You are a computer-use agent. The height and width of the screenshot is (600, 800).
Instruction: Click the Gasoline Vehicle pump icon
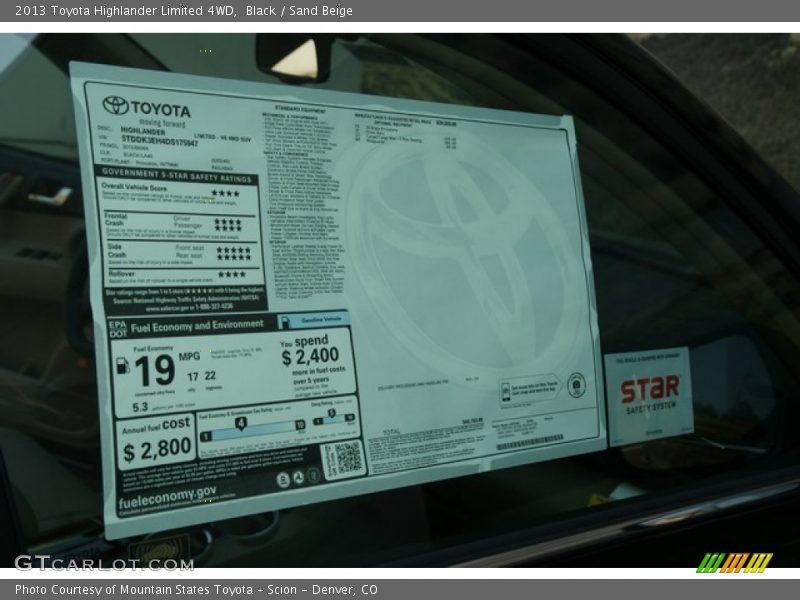tap(285, 322)
